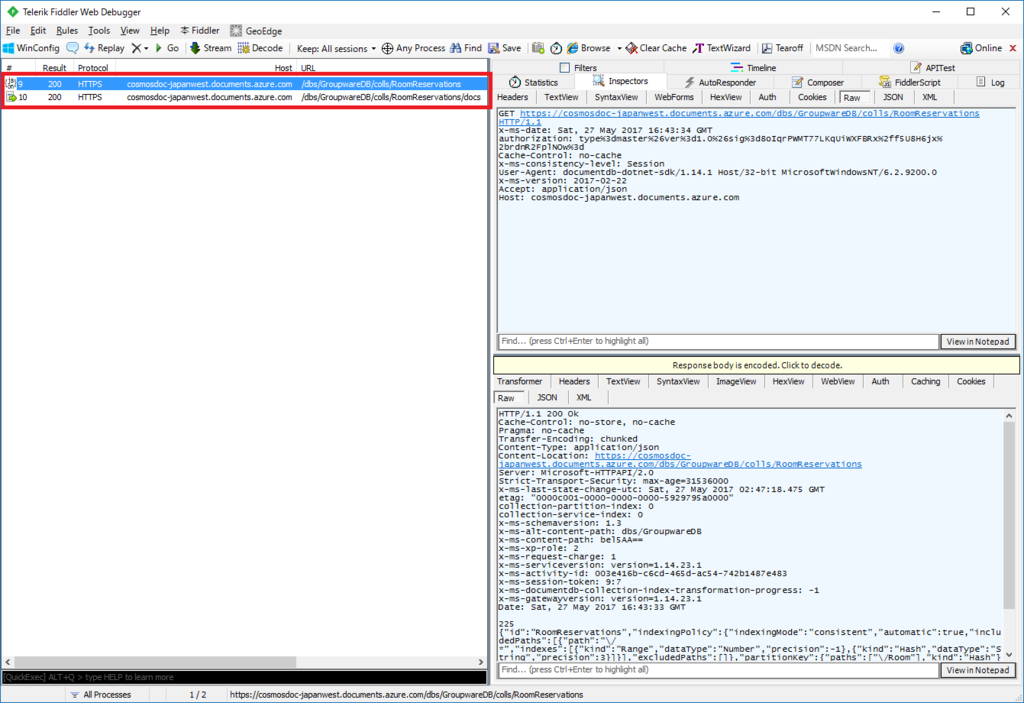
Task: Switch to the Statistics tab
Action: [x=534, y=82]
